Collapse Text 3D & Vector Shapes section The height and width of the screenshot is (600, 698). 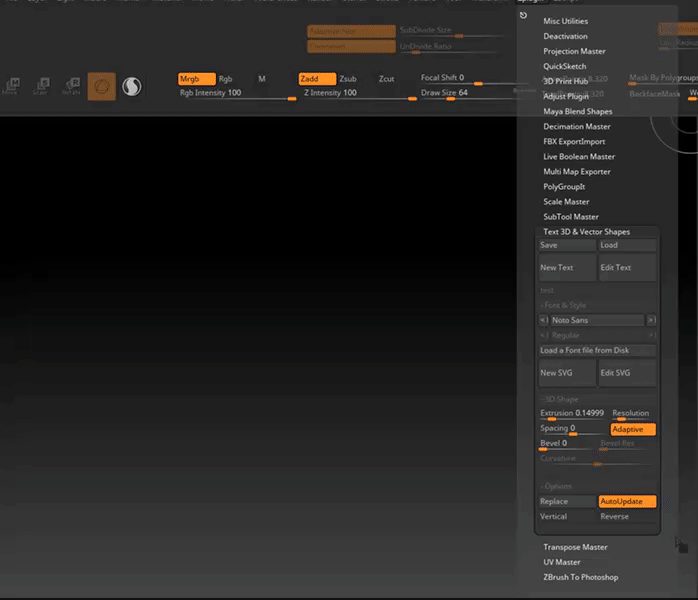pyautogui.click(x=586, y=232)
